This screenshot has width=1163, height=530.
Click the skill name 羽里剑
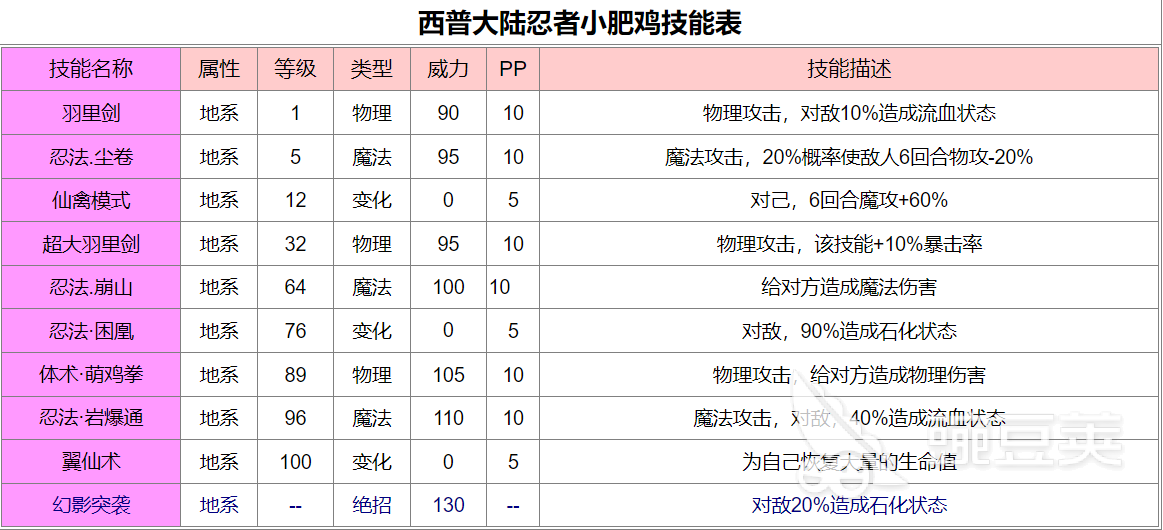(91, 113)
